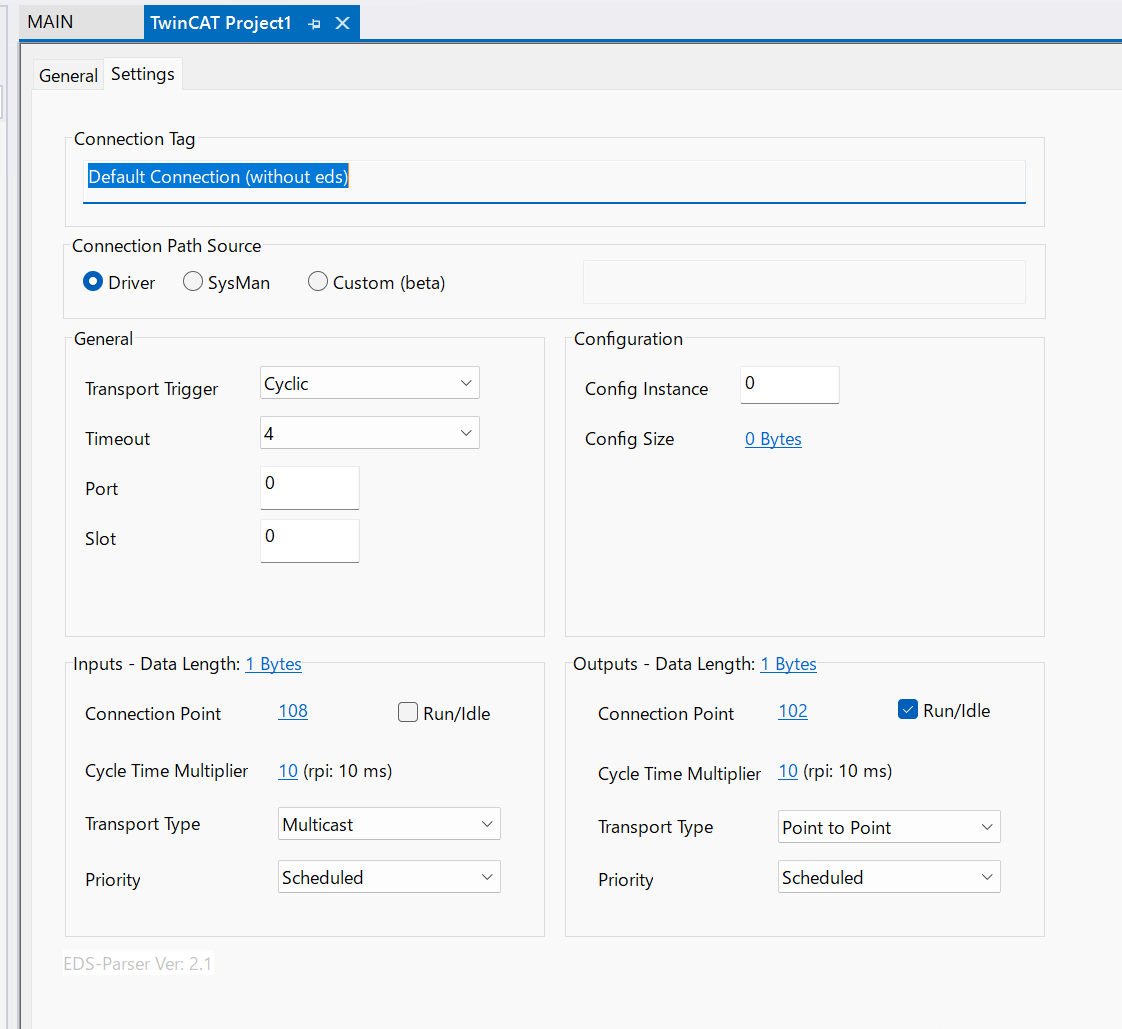Screen dimensions: 1122x1029
Task: Pin the TwinCAT Project1 tab
Action: point(314,23)
